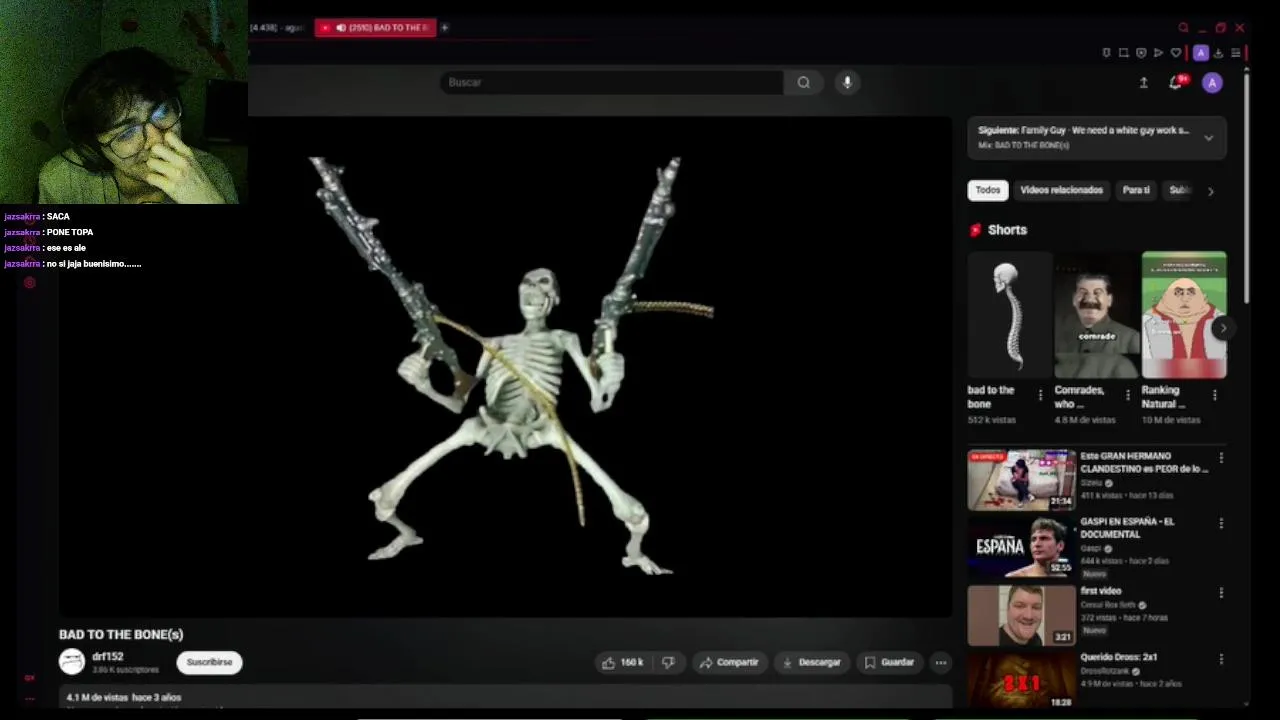Show next Shorts with the arrow

(x=1222, y=328)
